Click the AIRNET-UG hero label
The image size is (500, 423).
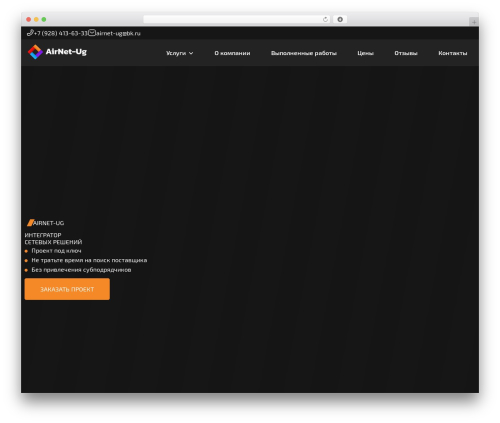point(49,223)
